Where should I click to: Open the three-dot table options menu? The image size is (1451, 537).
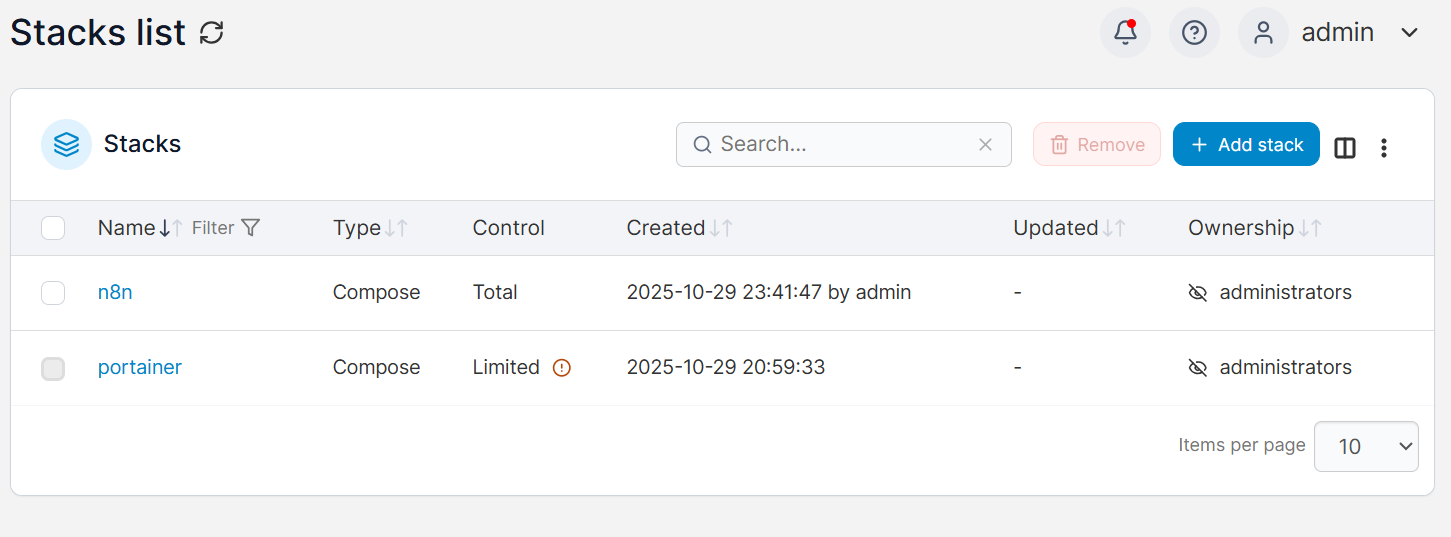(x=1384, y=148)
